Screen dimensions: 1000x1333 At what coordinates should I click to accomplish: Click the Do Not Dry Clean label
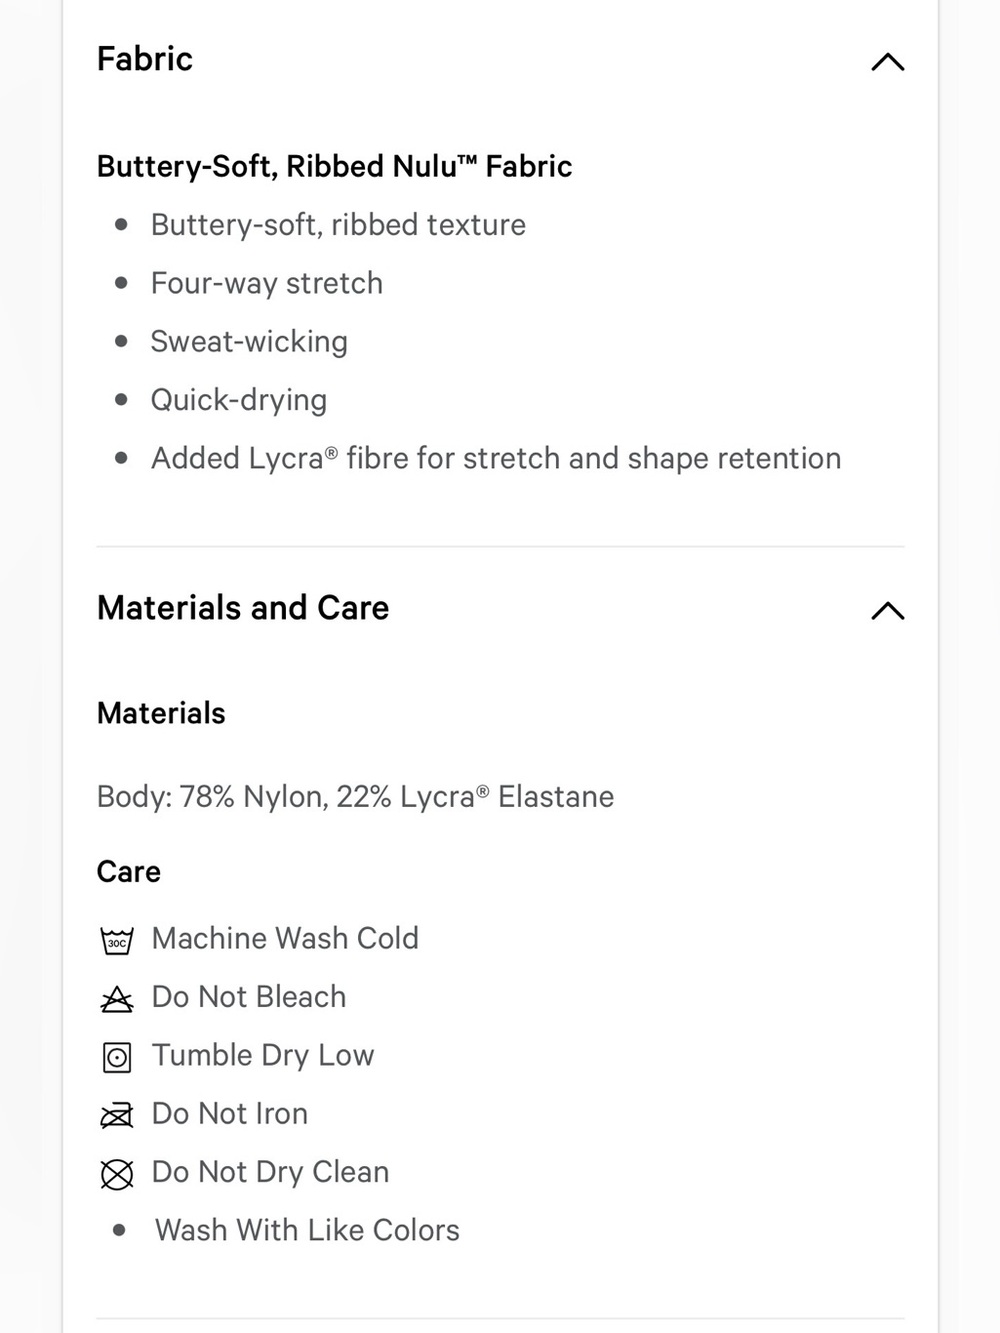(x=270, y=1172)
